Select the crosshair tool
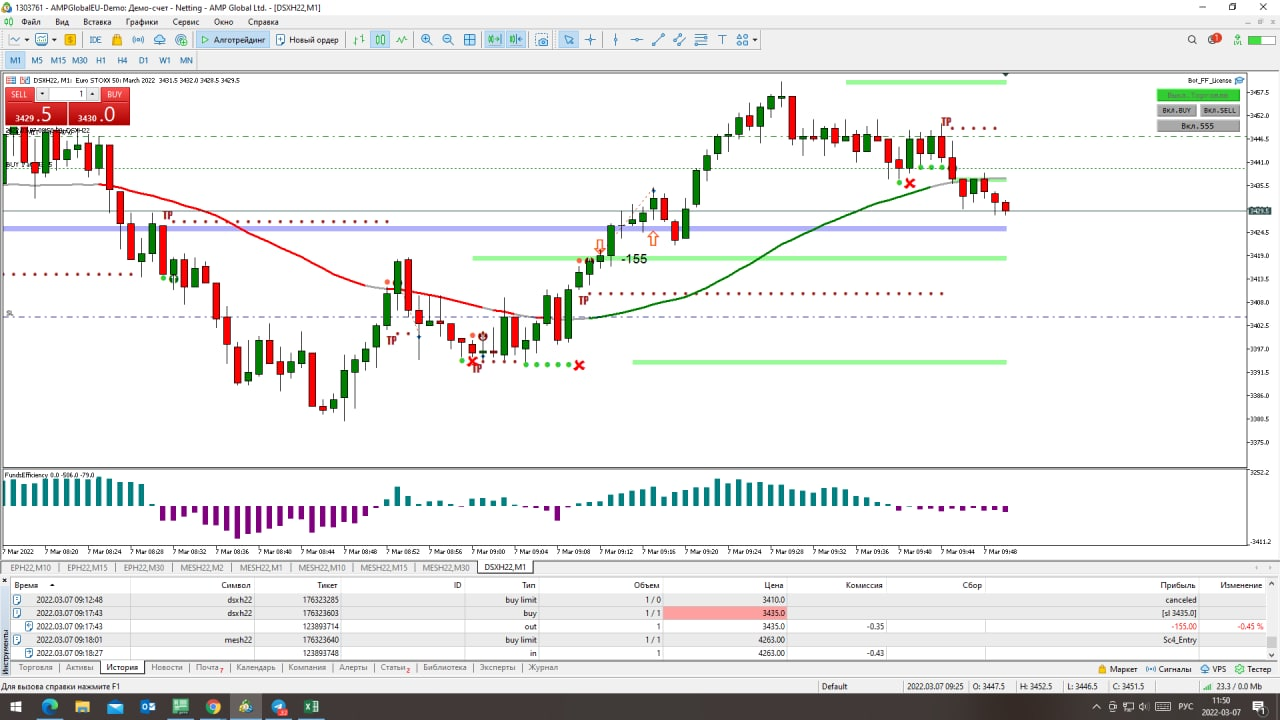1280x720 pixels. (591, 40)
